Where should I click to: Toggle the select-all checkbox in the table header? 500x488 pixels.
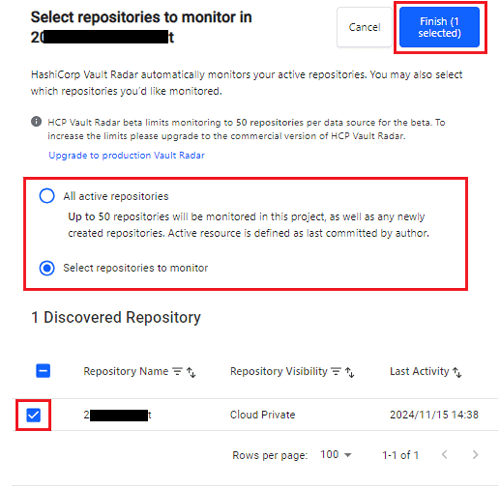43,371
